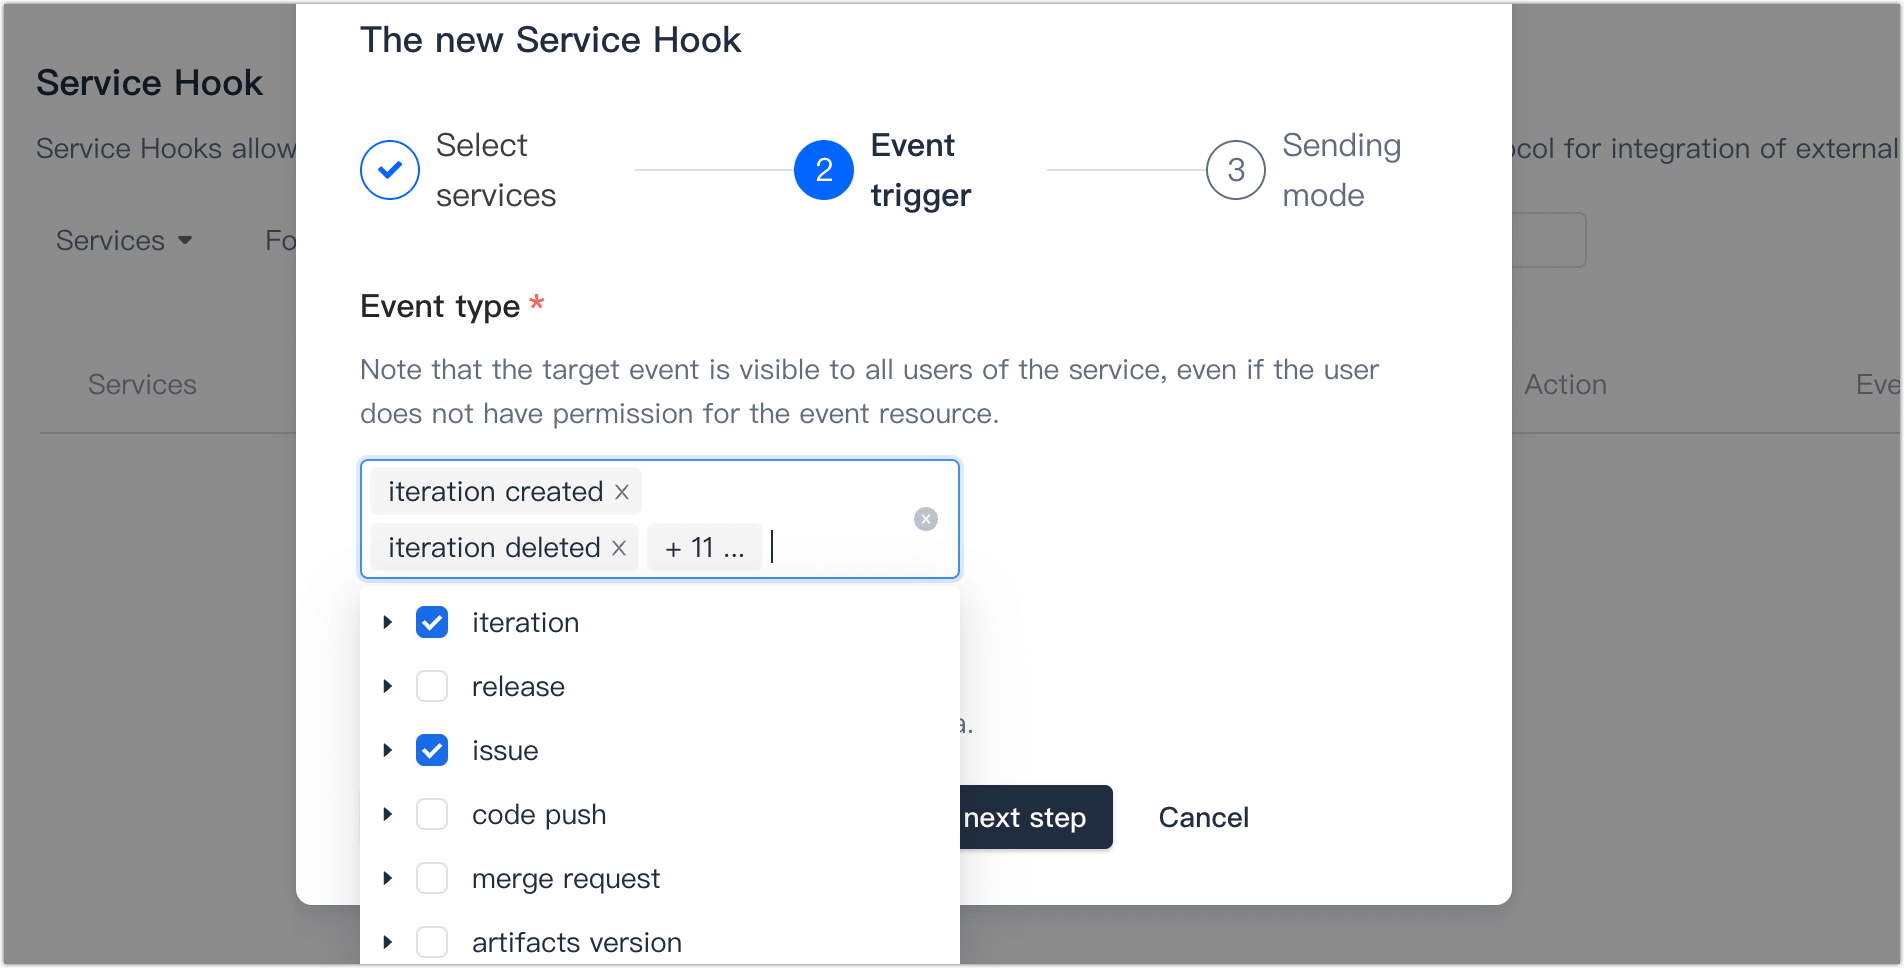Screen dimensions: 1904x968
Task: Click the step 3 Sending mode circle
Action: coord(1236,170)
